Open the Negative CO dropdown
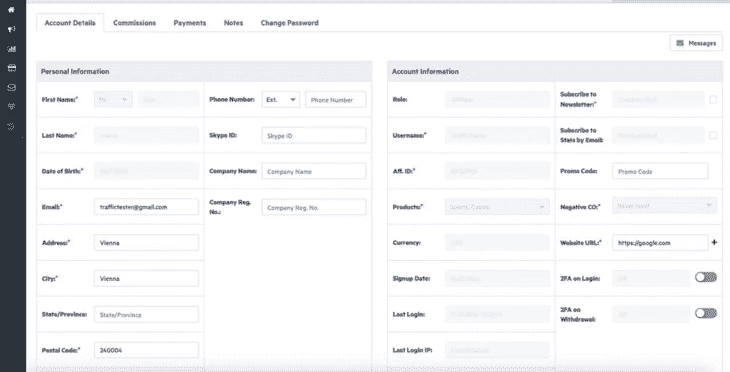The width and height of the screenshot is (730, 372). point(665,205)
